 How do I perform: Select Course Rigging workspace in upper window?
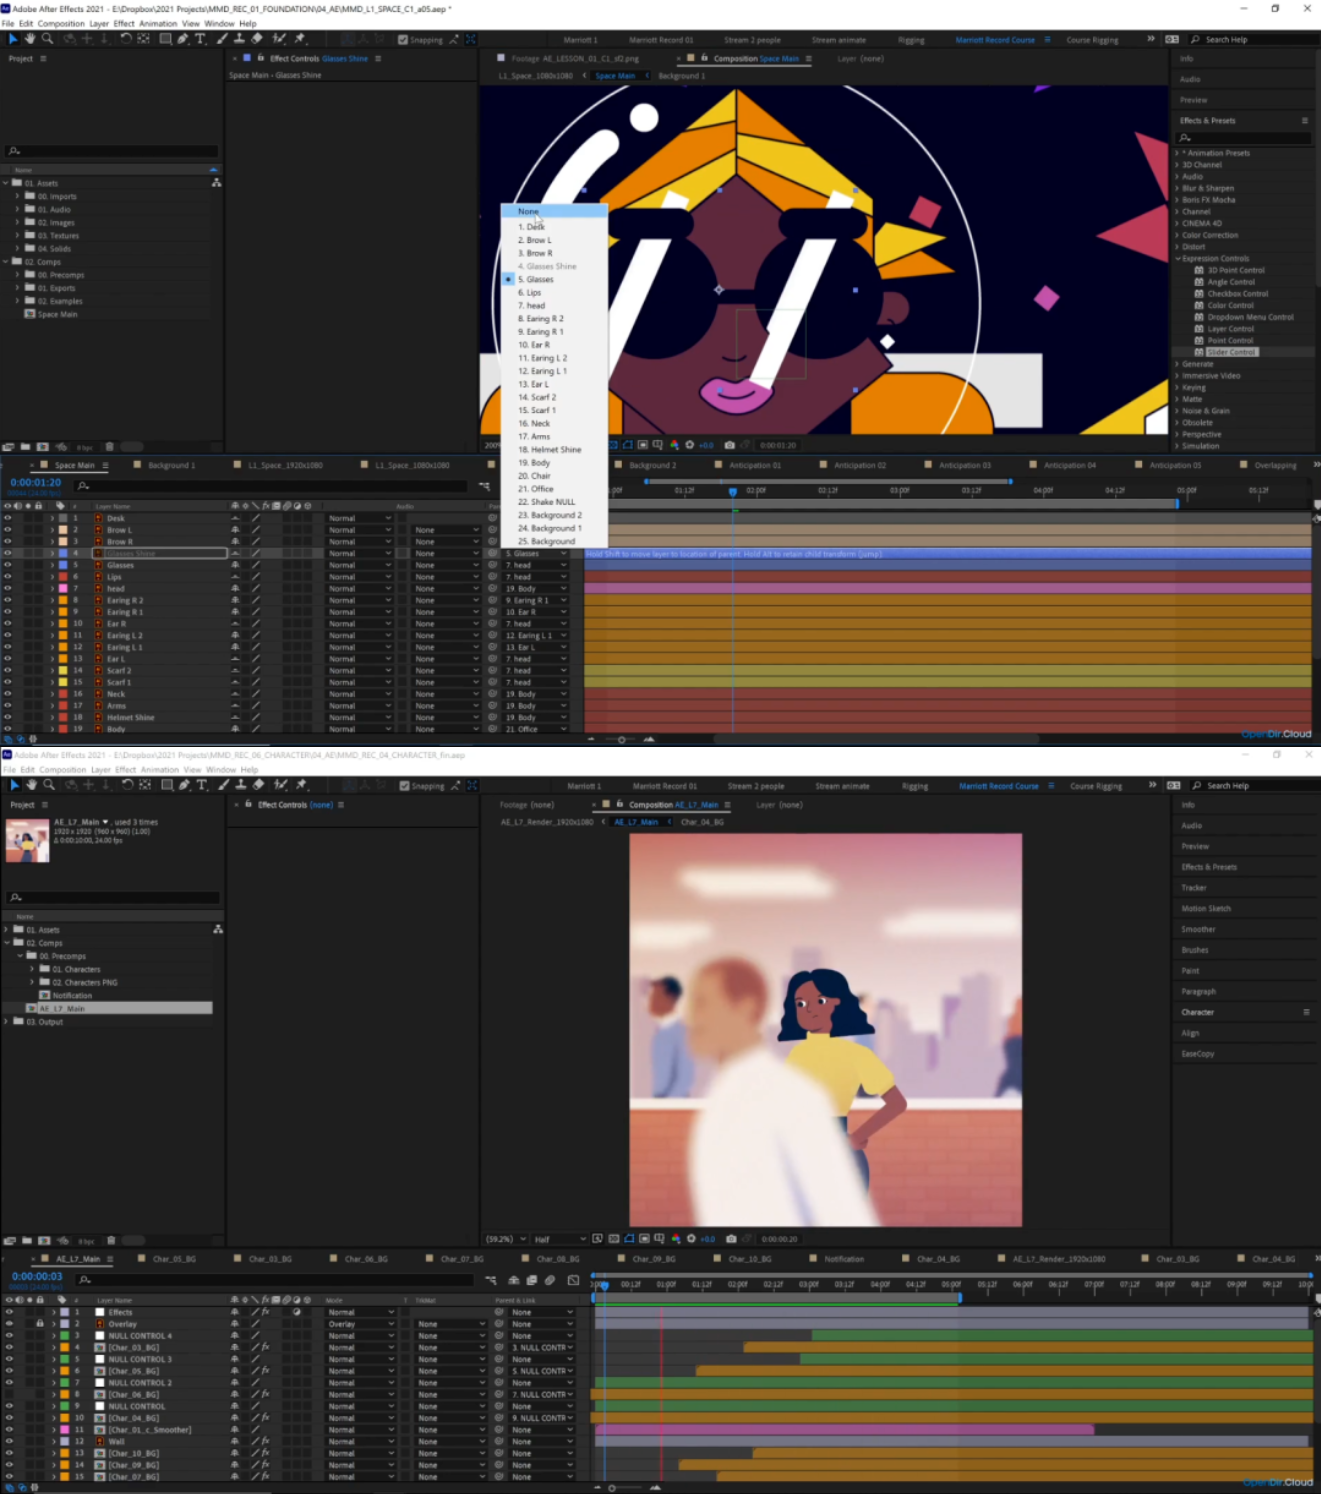pos(1092,40)
